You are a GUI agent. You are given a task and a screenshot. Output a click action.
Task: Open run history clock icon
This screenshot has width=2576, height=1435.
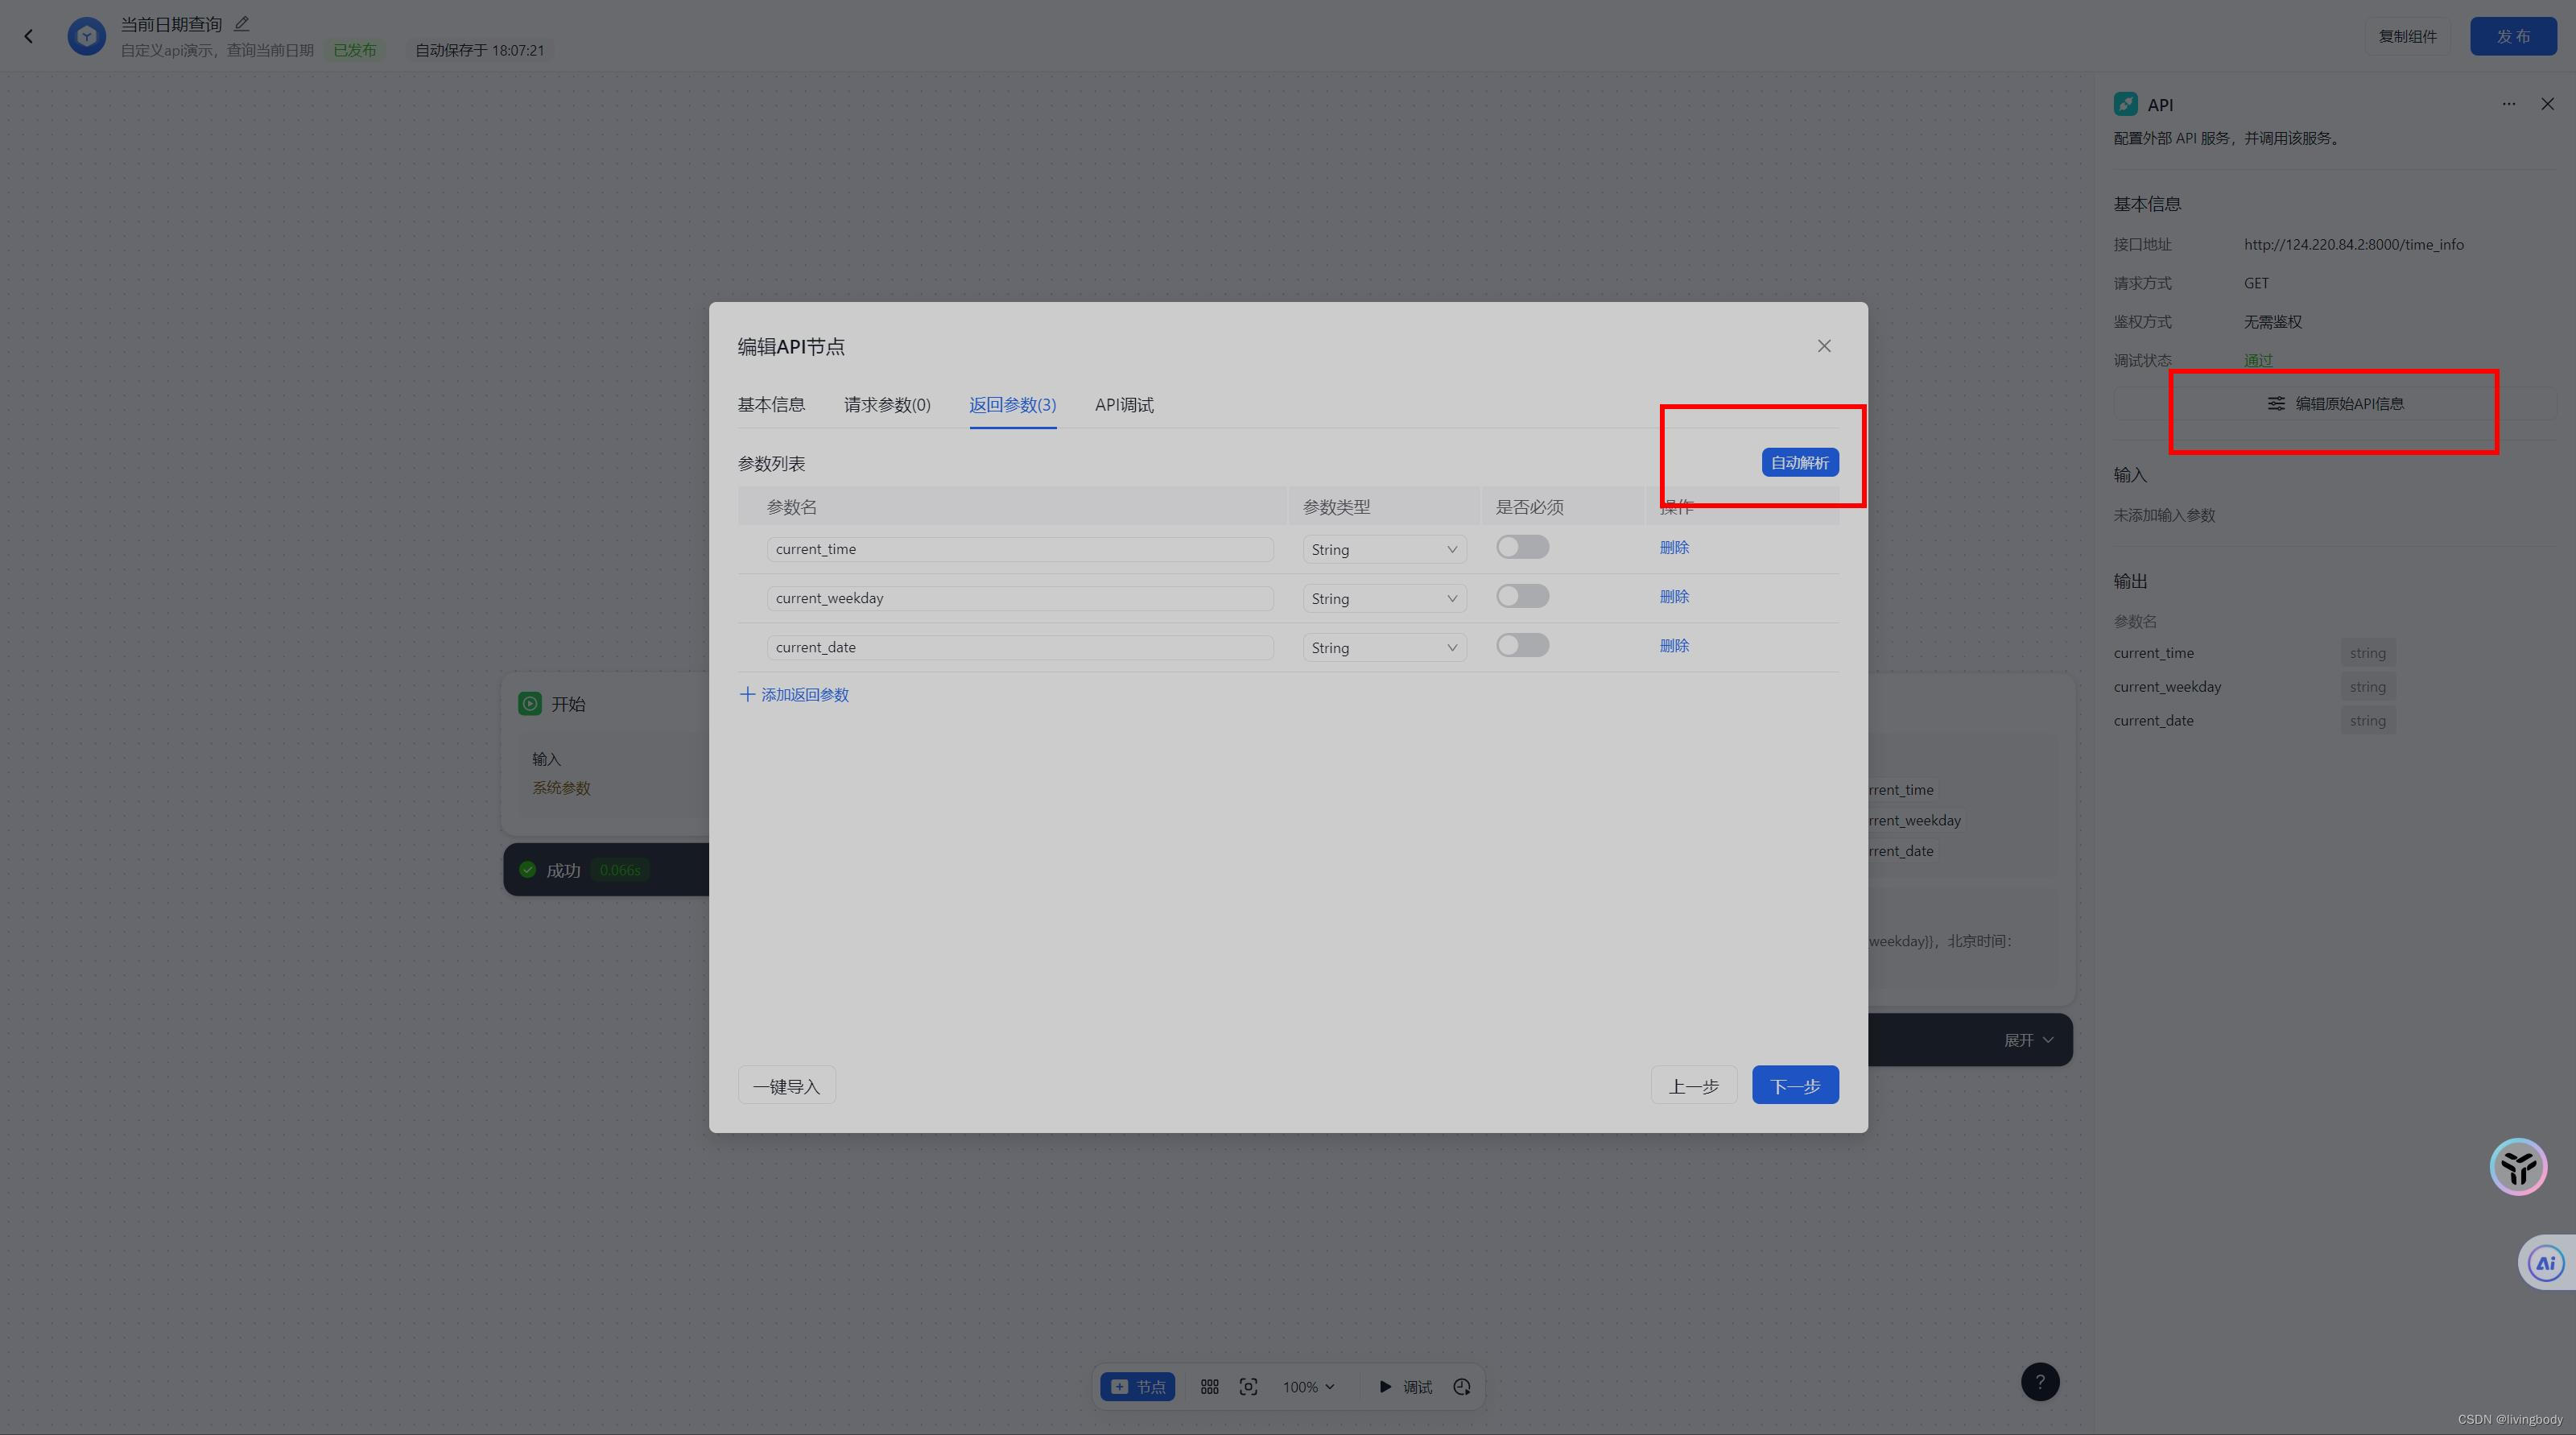click(x=1462, y=1387)
